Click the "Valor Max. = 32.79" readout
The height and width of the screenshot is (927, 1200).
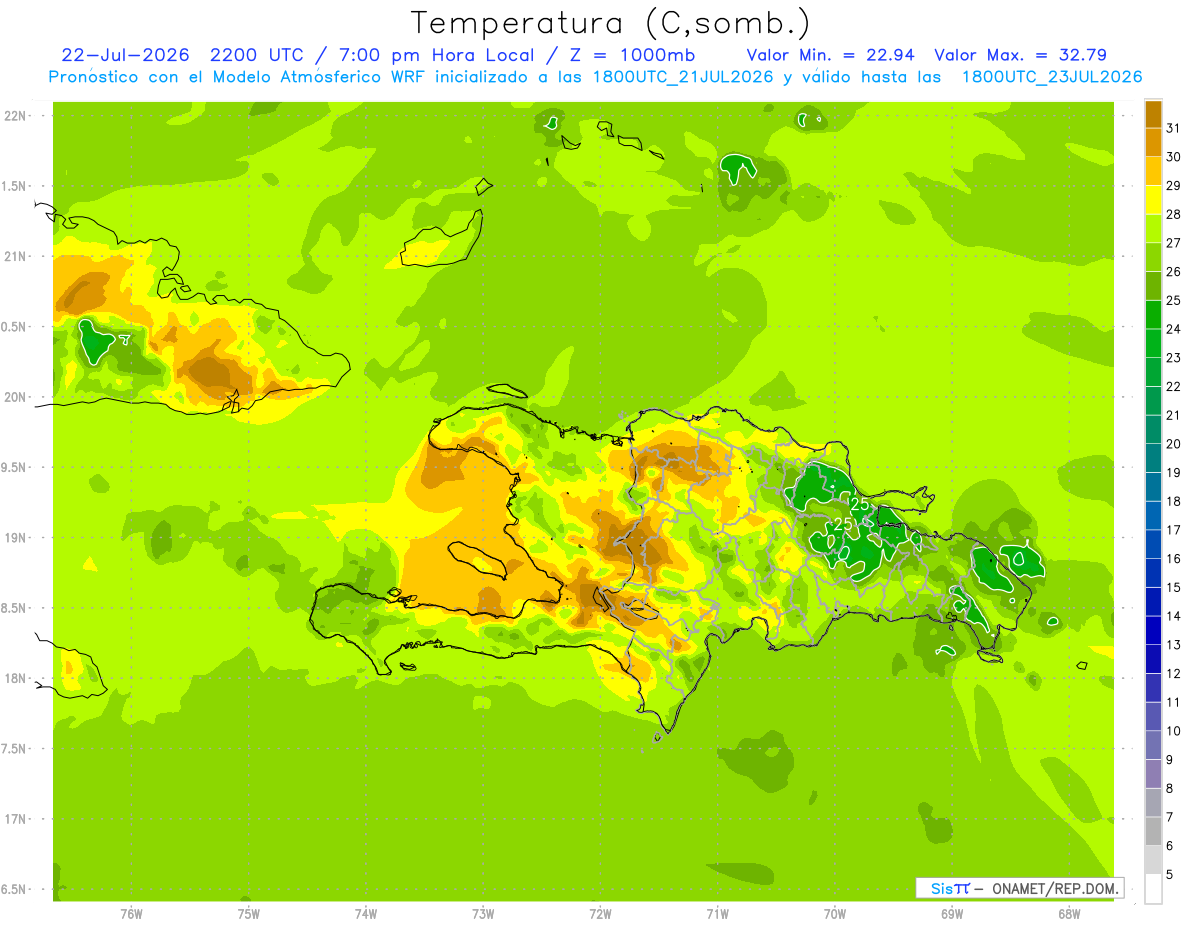[1020, 55]
